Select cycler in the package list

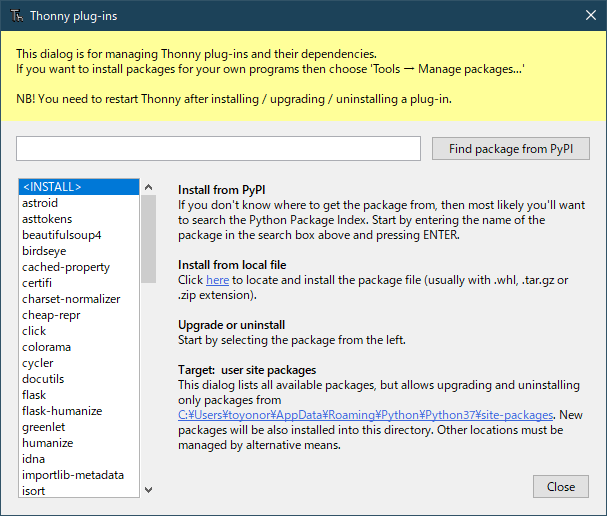[79, 363]
